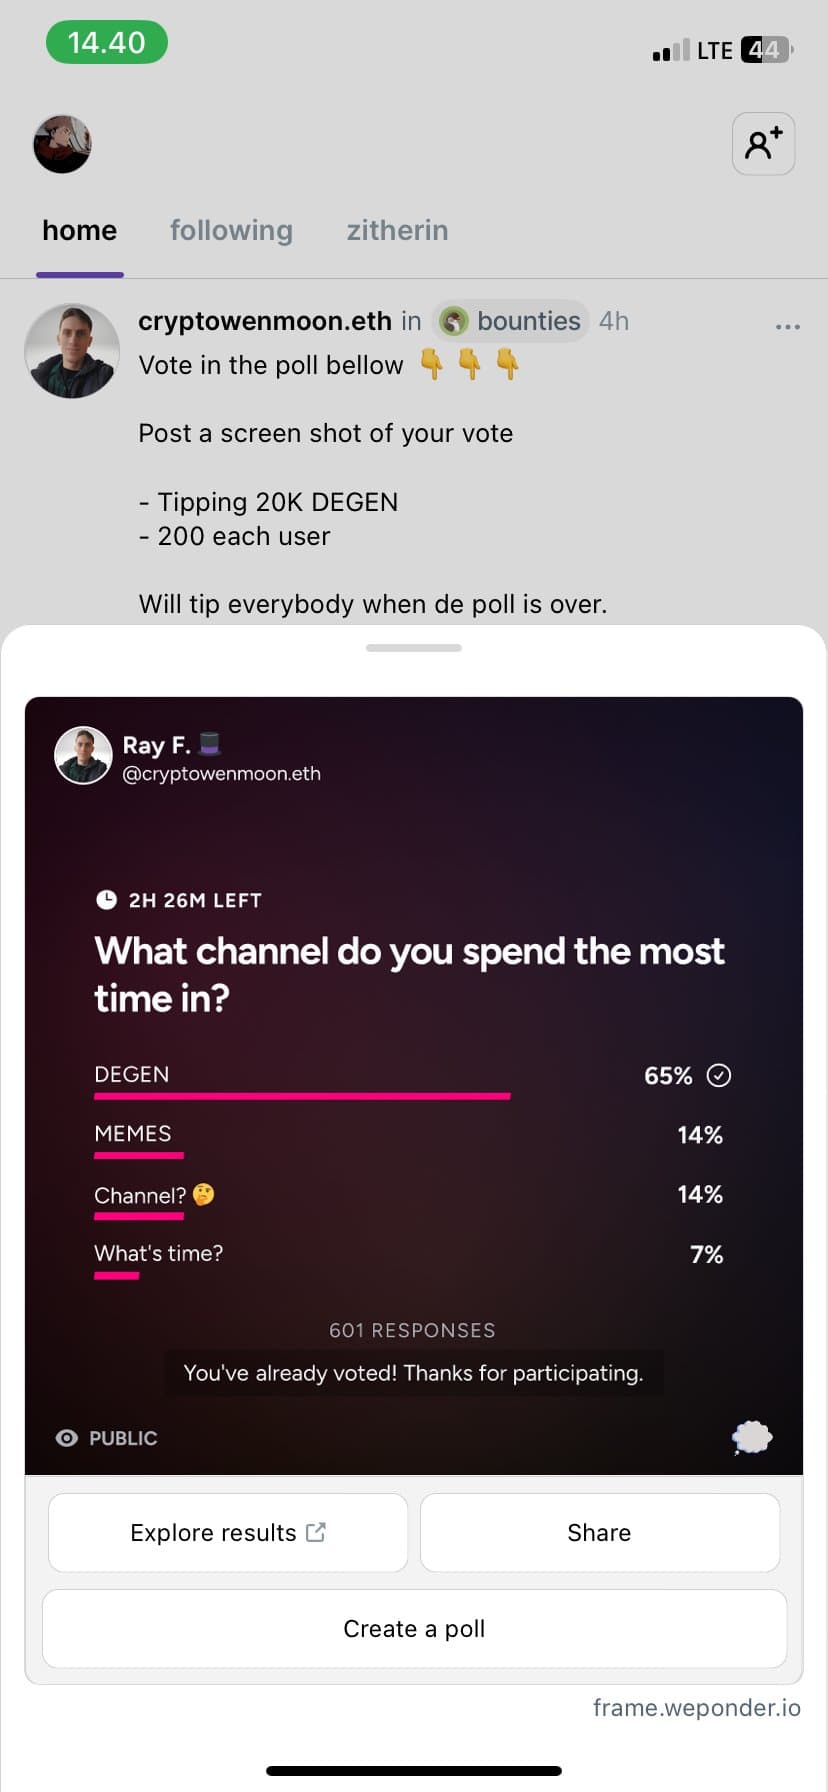Open your profile avatar menu

point(62,144)
